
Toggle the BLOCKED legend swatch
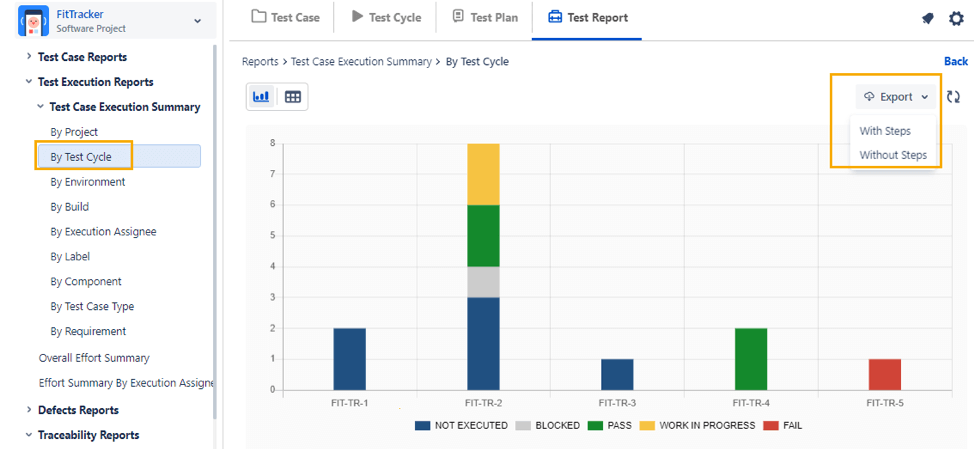click(523, 425)
